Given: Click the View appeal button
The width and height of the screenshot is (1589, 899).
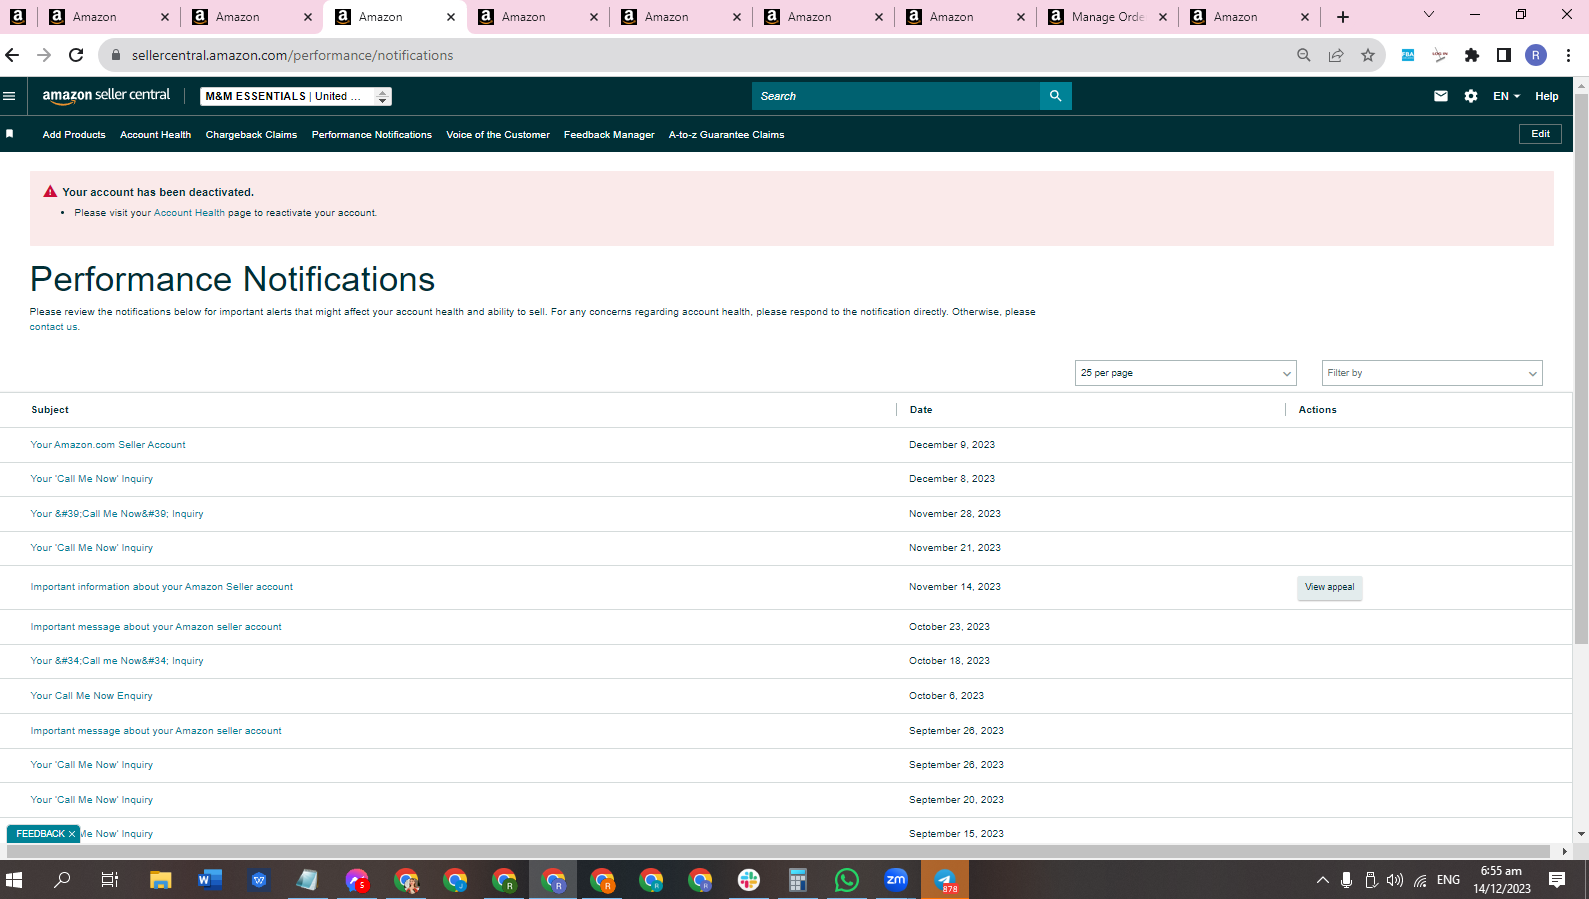Looking at the screenshot, I should (1329, 588).
